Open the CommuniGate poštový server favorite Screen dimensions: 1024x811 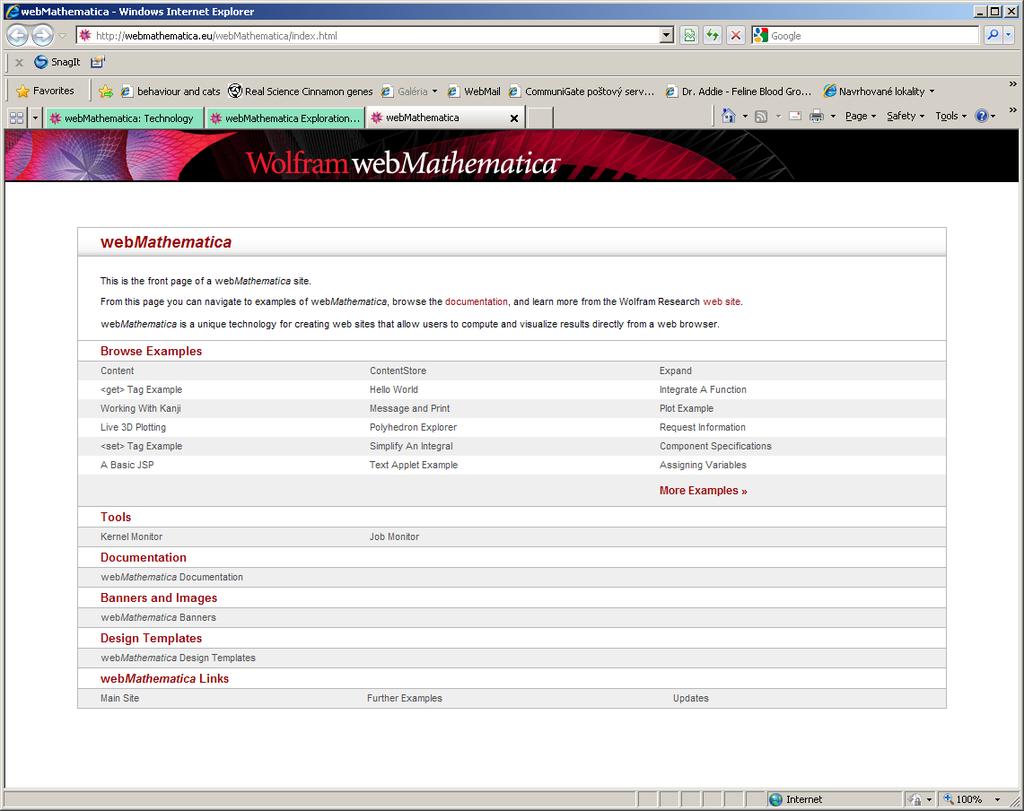(x=581, y=91)
